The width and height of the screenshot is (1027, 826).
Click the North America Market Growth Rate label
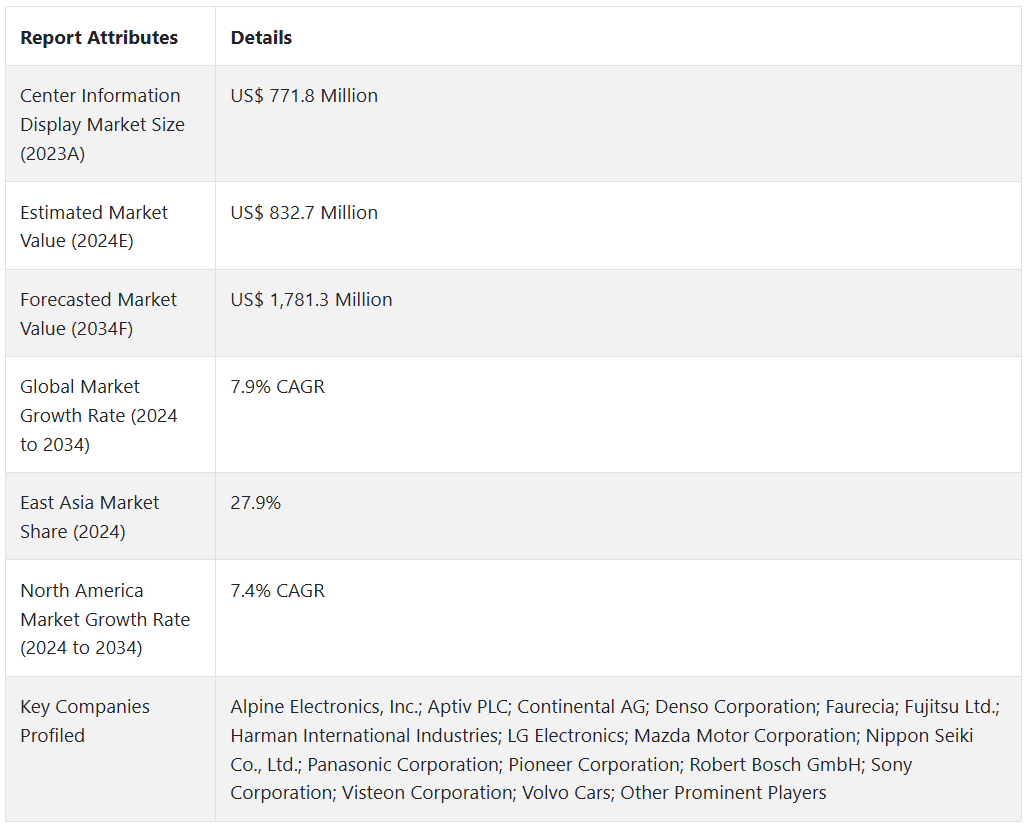(104, 619)
